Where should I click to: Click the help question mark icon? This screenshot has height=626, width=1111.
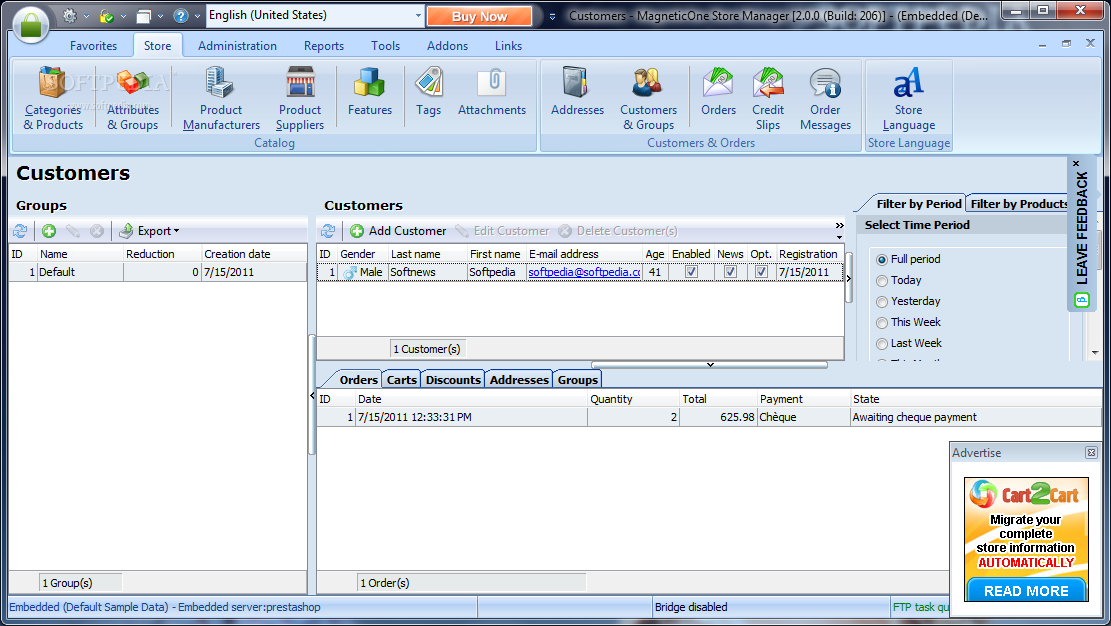pyautogui.click(x=181, y=15)
